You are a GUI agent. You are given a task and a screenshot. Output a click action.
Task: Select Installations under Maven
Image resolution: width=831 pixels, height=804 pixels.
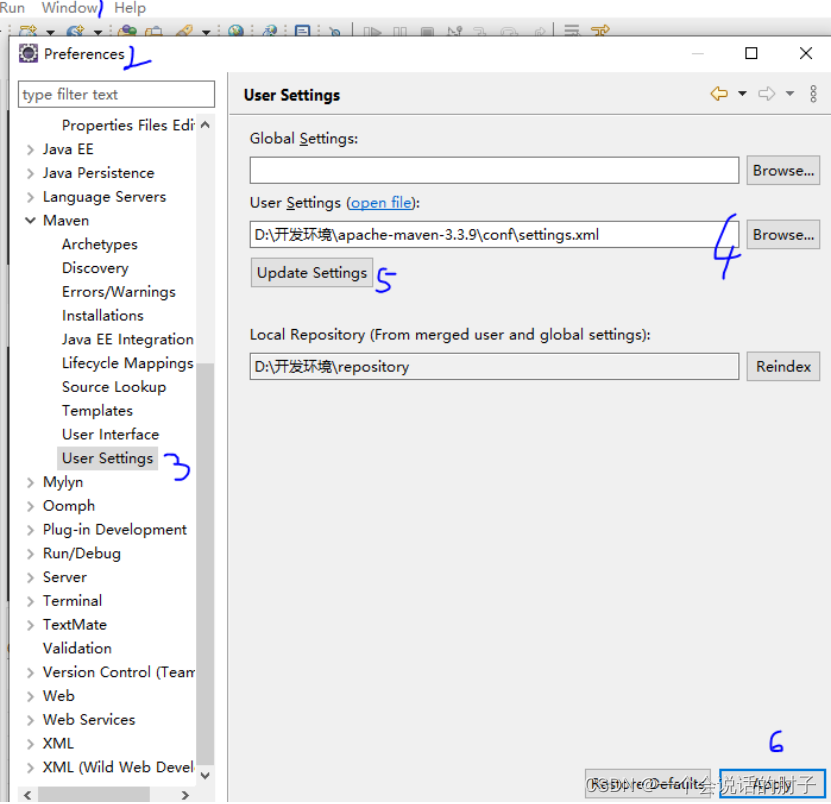click(x=102, y=316)
